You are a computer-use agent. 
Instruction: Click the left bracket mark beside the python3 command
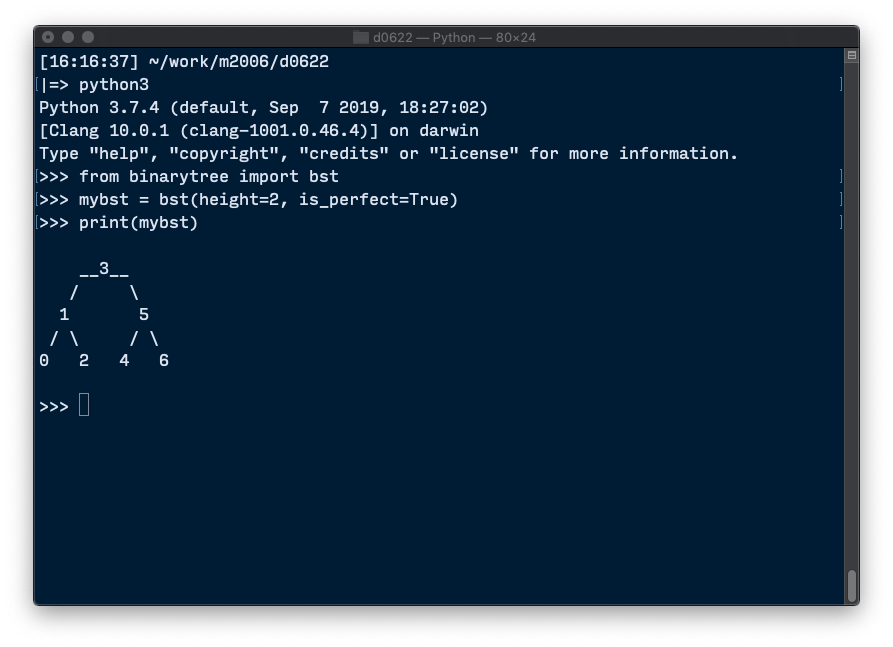pyautogui.click(x=38, y=85)
